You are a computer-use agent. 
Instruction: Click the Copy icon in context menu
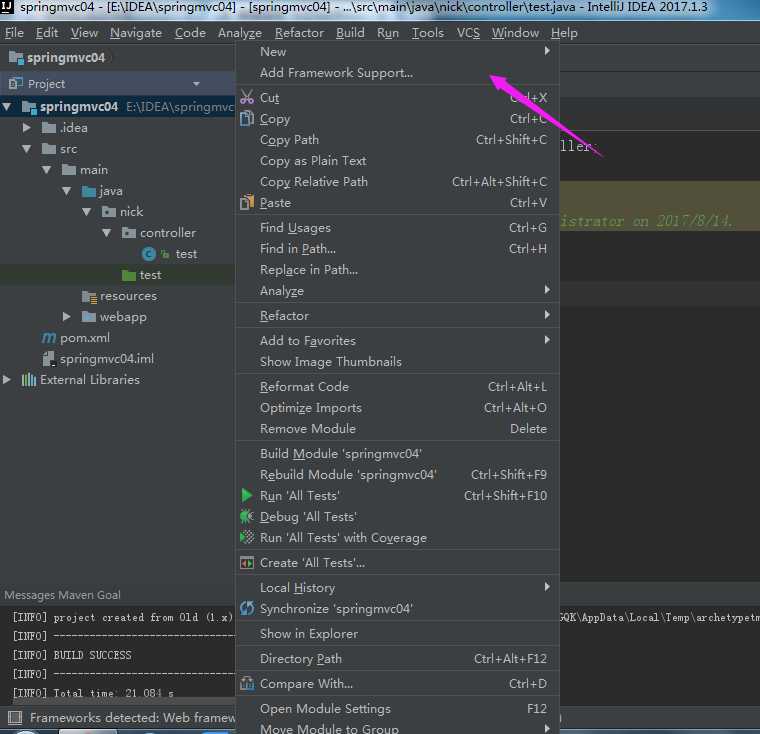247,118
